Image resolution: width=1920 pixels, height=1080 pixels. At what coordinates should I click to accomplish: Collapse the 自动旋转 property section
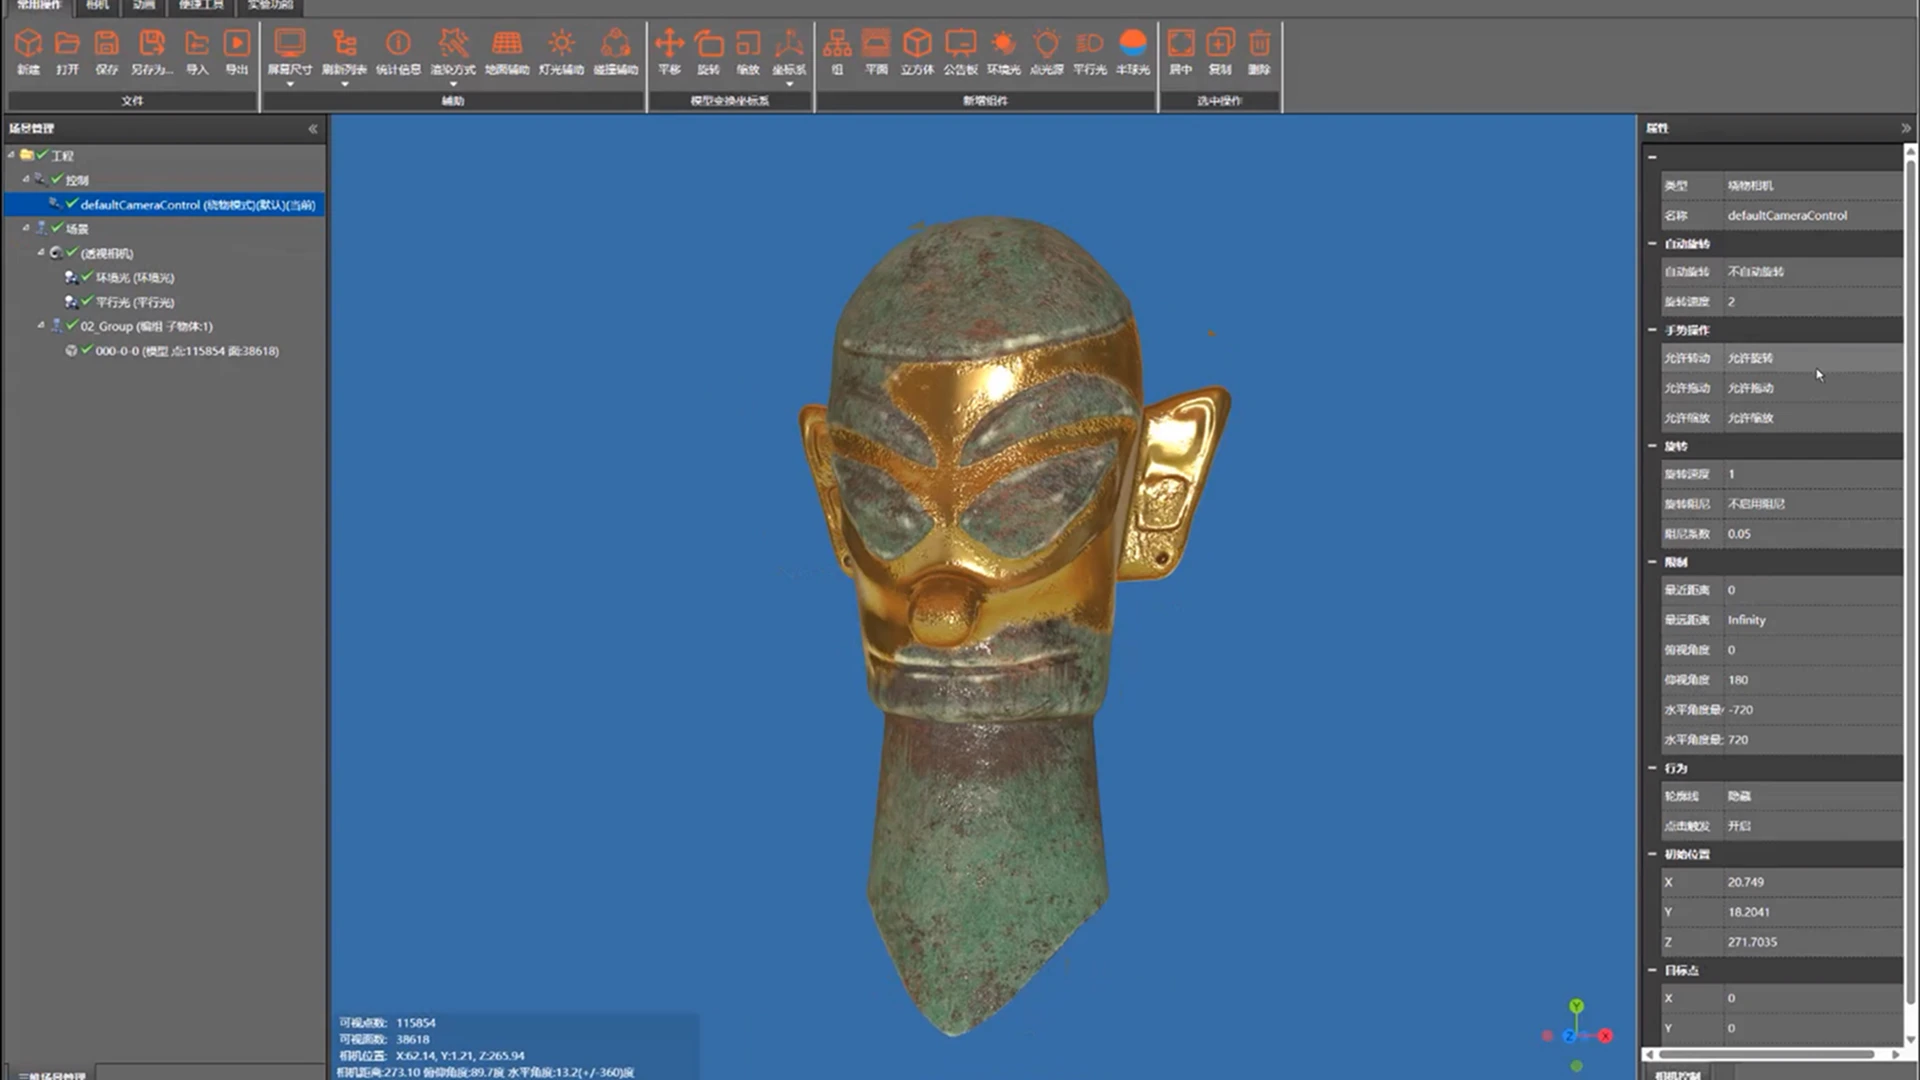[1652, 244]
